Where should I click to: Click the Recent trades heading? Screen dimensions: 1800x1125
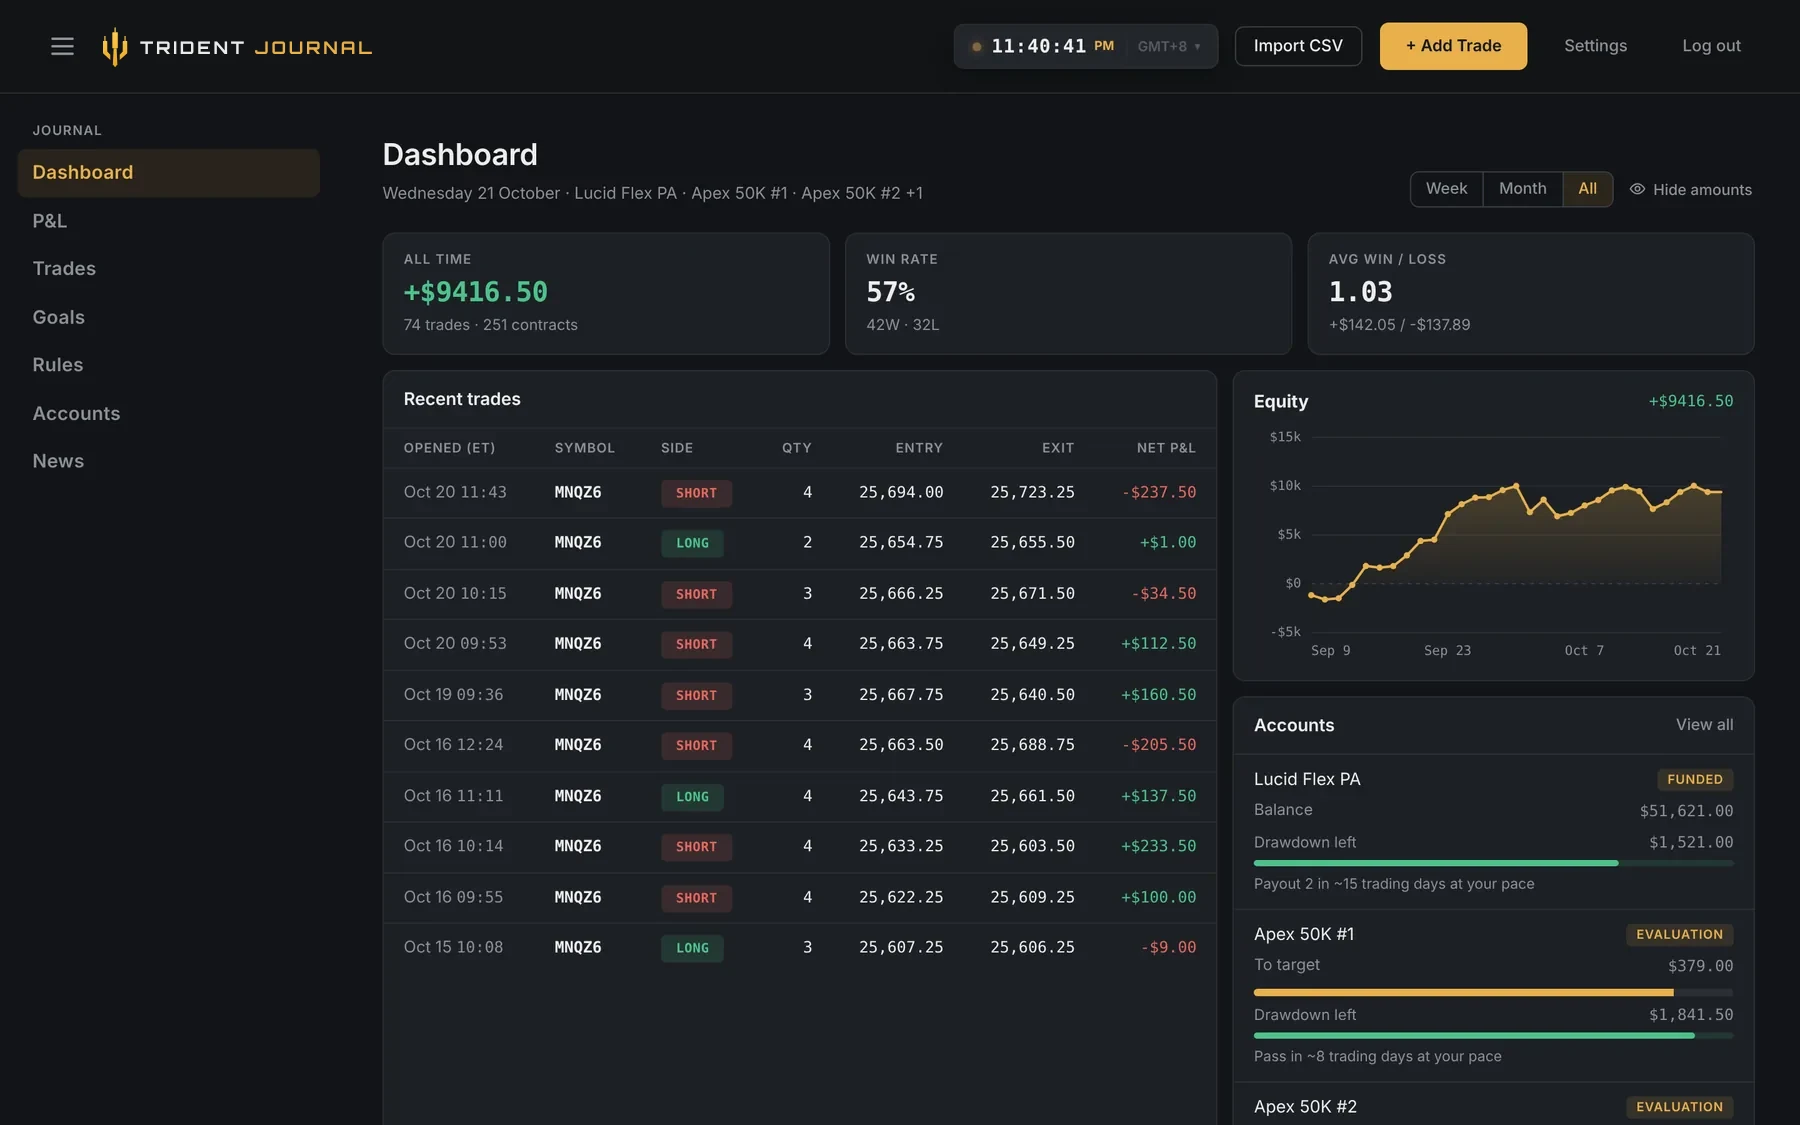coord(462,399)
